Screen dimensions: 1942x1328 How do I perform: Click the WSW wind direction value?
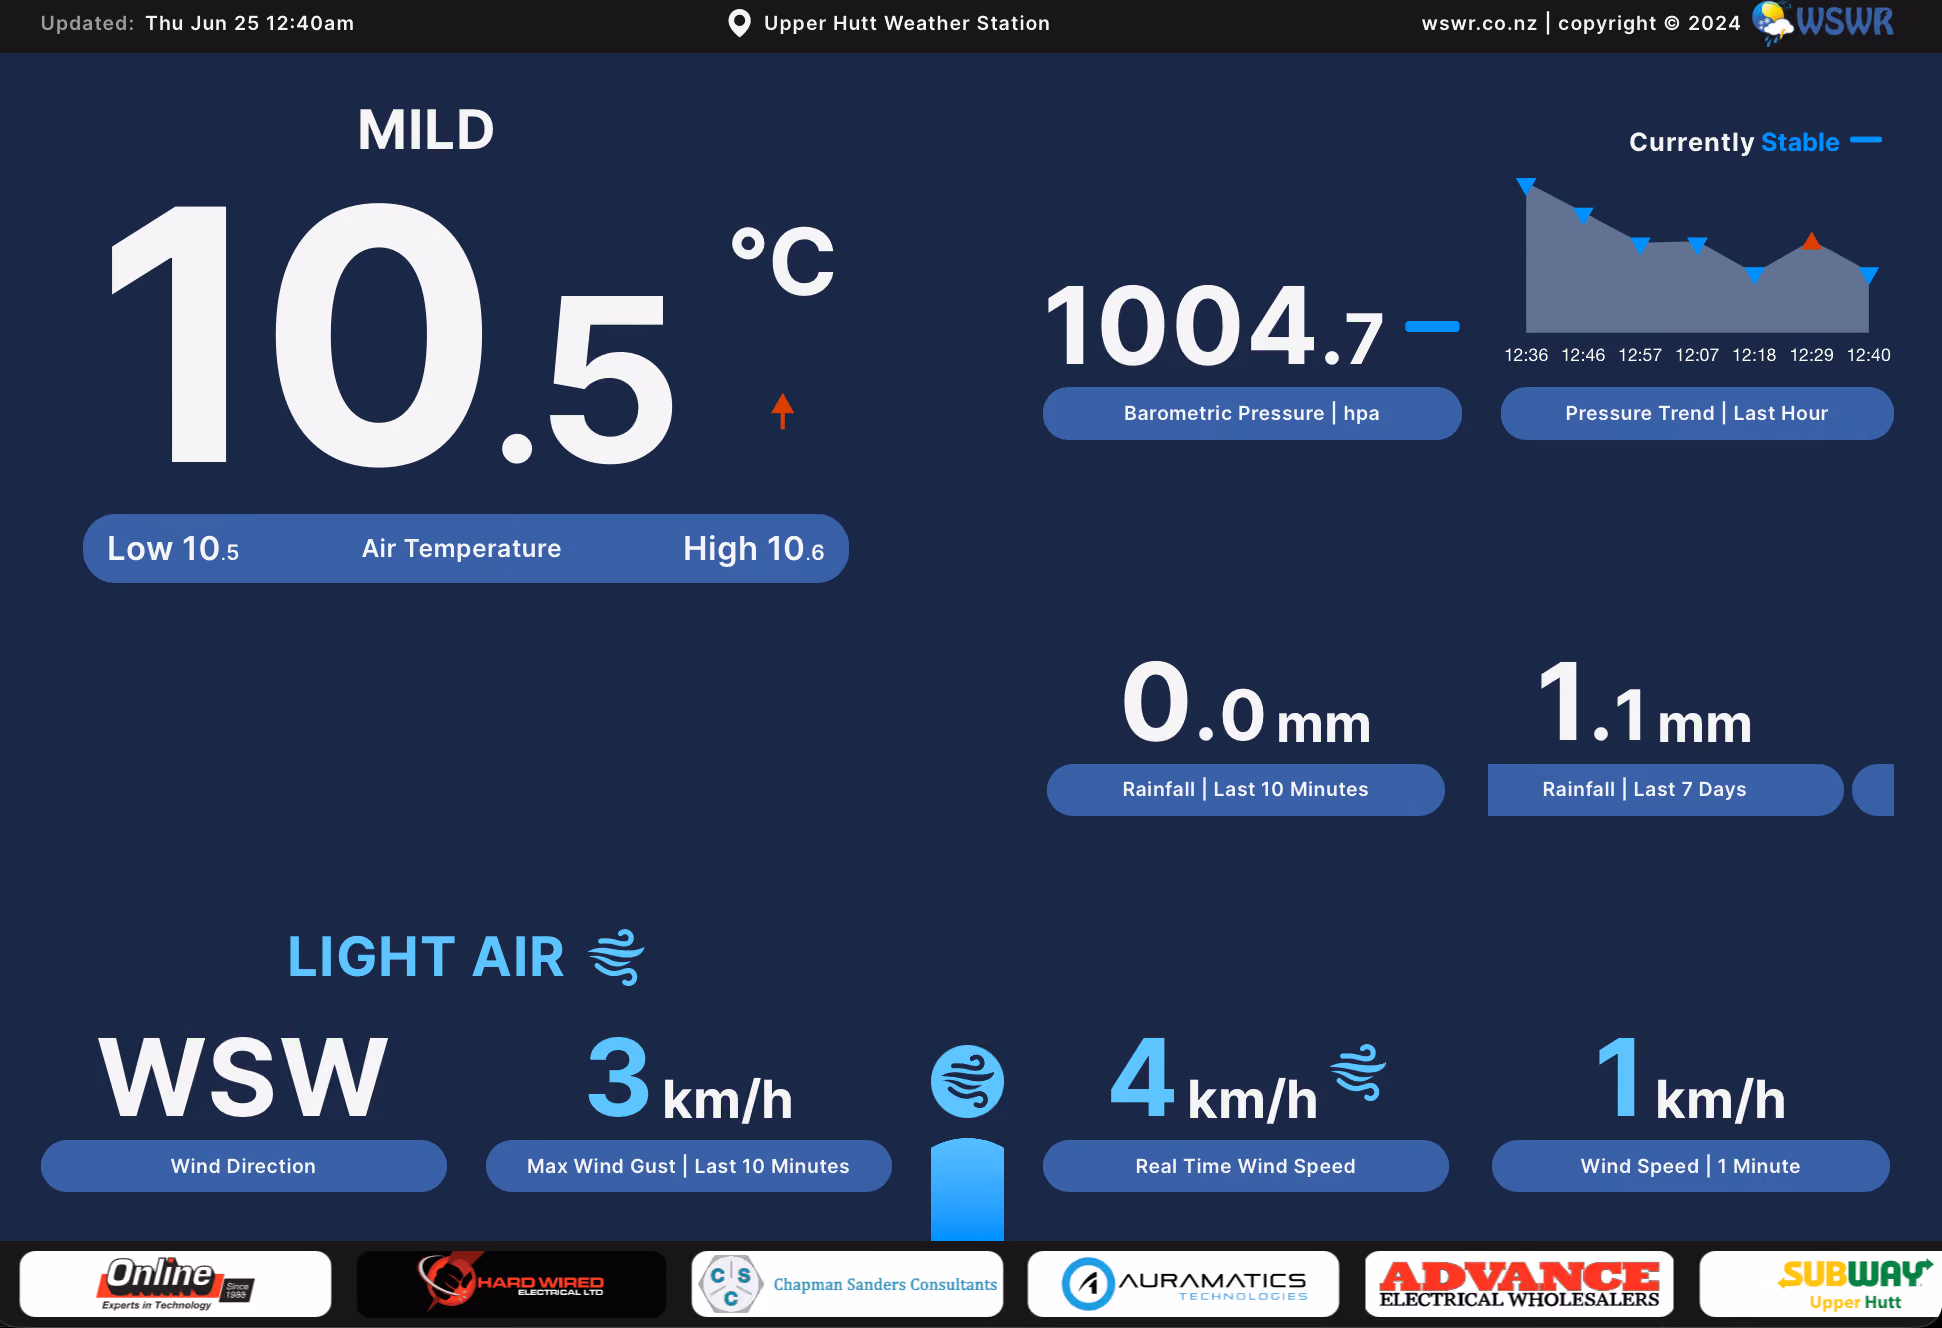(243, 1078)
